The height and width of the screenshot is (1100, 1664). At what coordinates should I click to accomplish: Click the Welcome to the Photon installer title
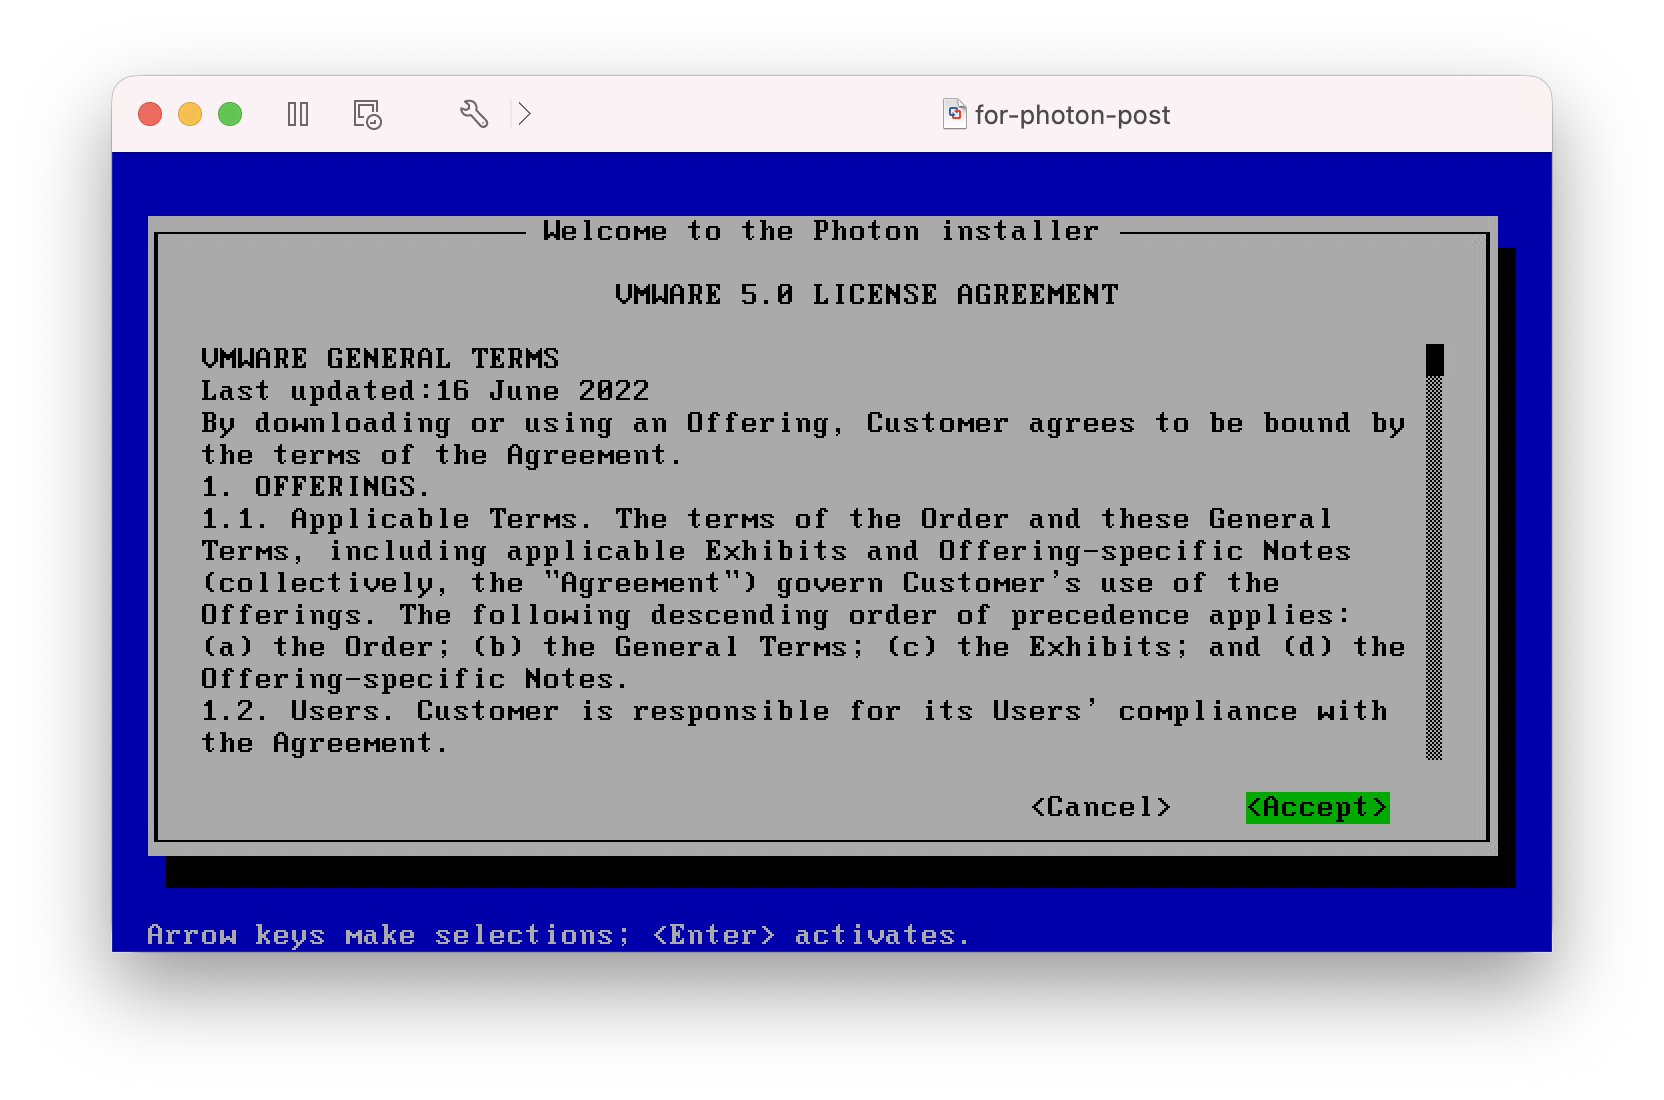820,231
